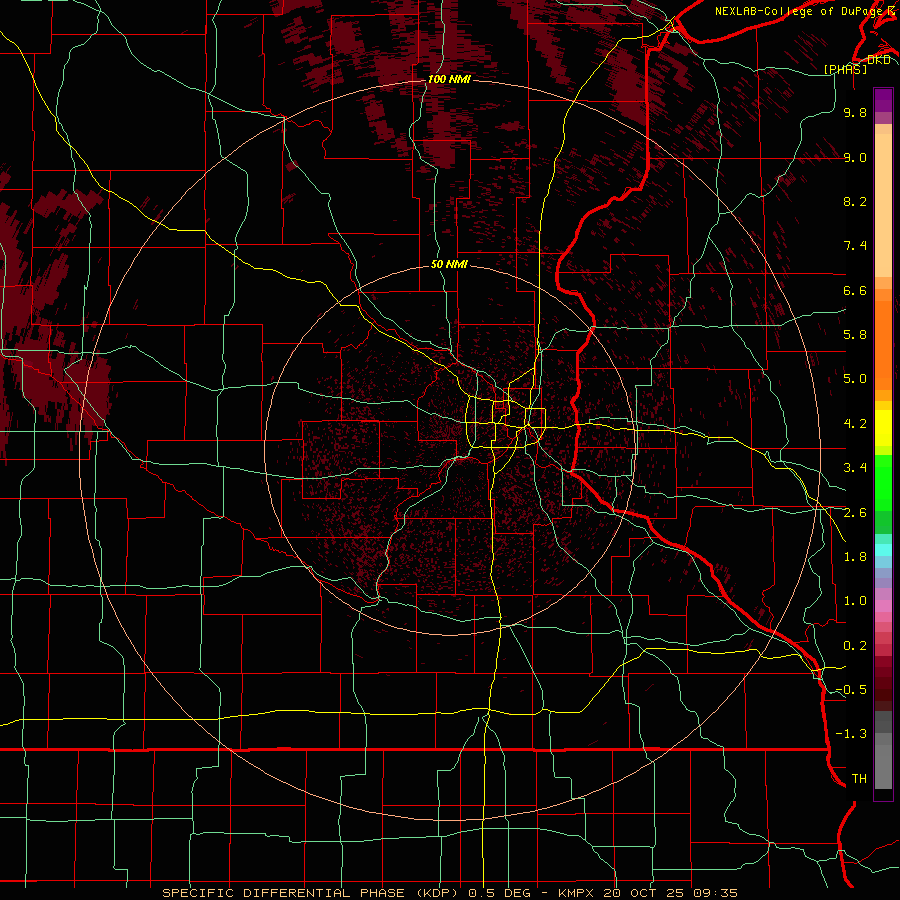Click the 100 NMI range ring label
Viewport: 900px width, 900px height.
coord(449,79)
